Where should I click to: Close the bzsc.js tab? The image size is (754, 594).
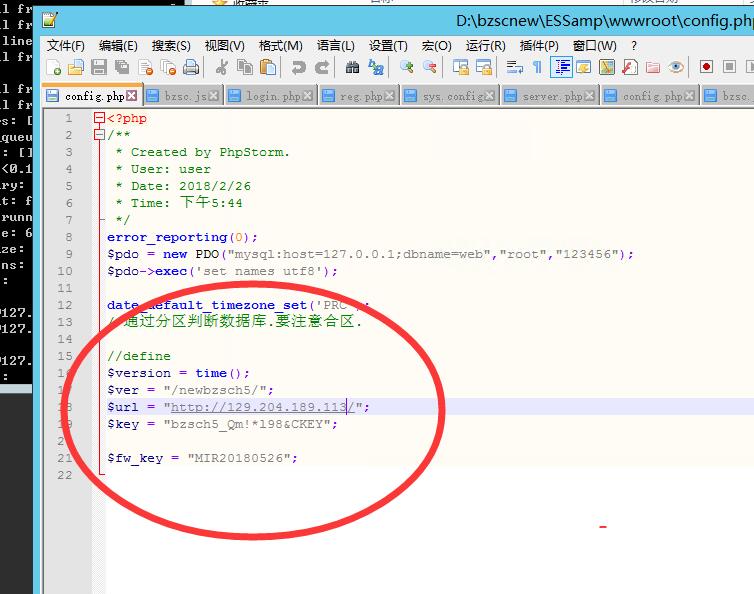[x=214, y=96]
